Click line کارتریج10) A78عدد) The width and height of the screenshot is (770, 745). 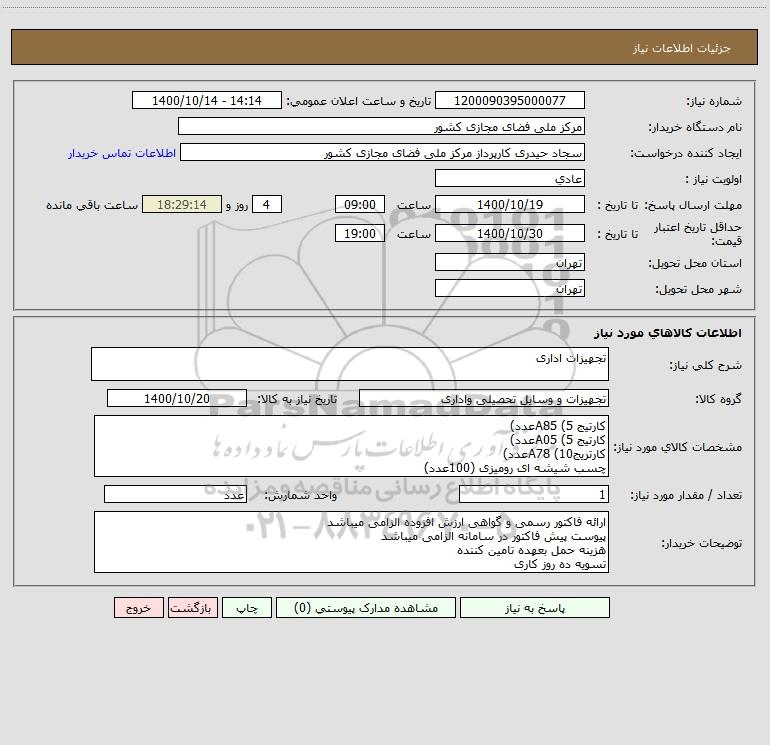pyautogui.click(x=554, y=454)
